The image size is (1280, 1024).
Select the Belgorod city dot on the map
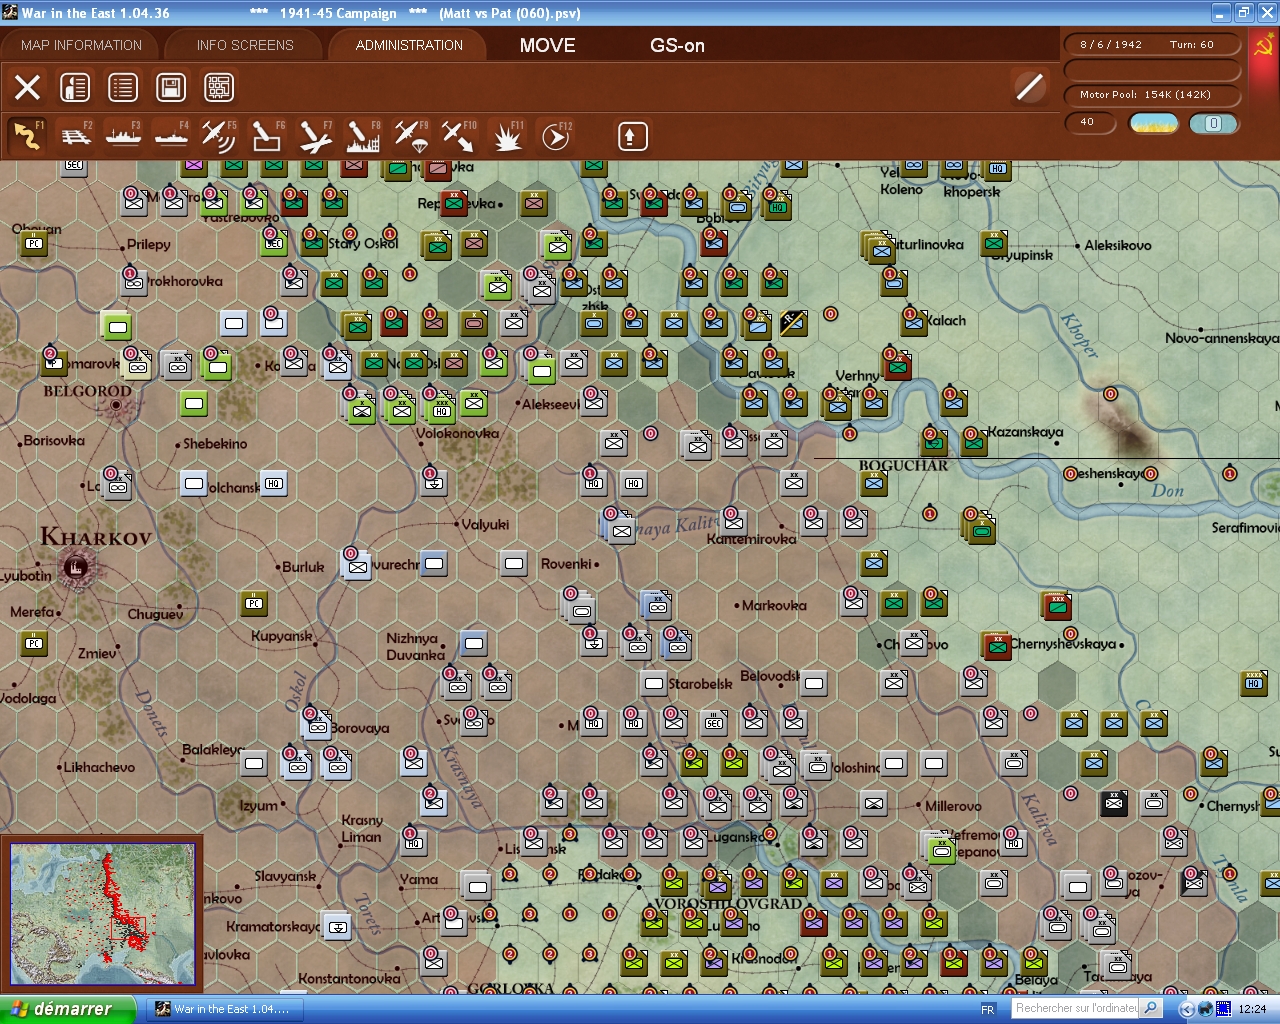click(117, 405)
